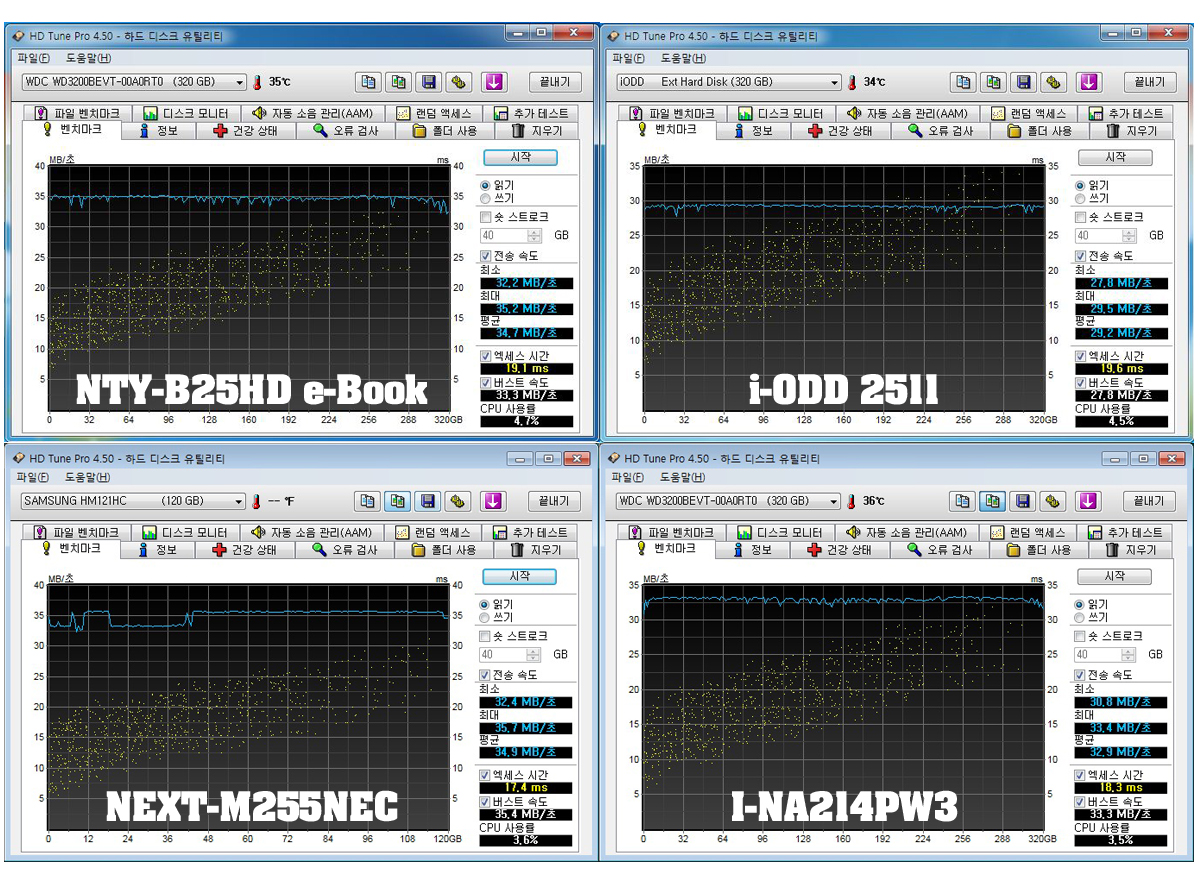Open options icon in SAMSUNG window
Screen dimensions: 1200x884
pyautogui.click(x=458, y=501)
